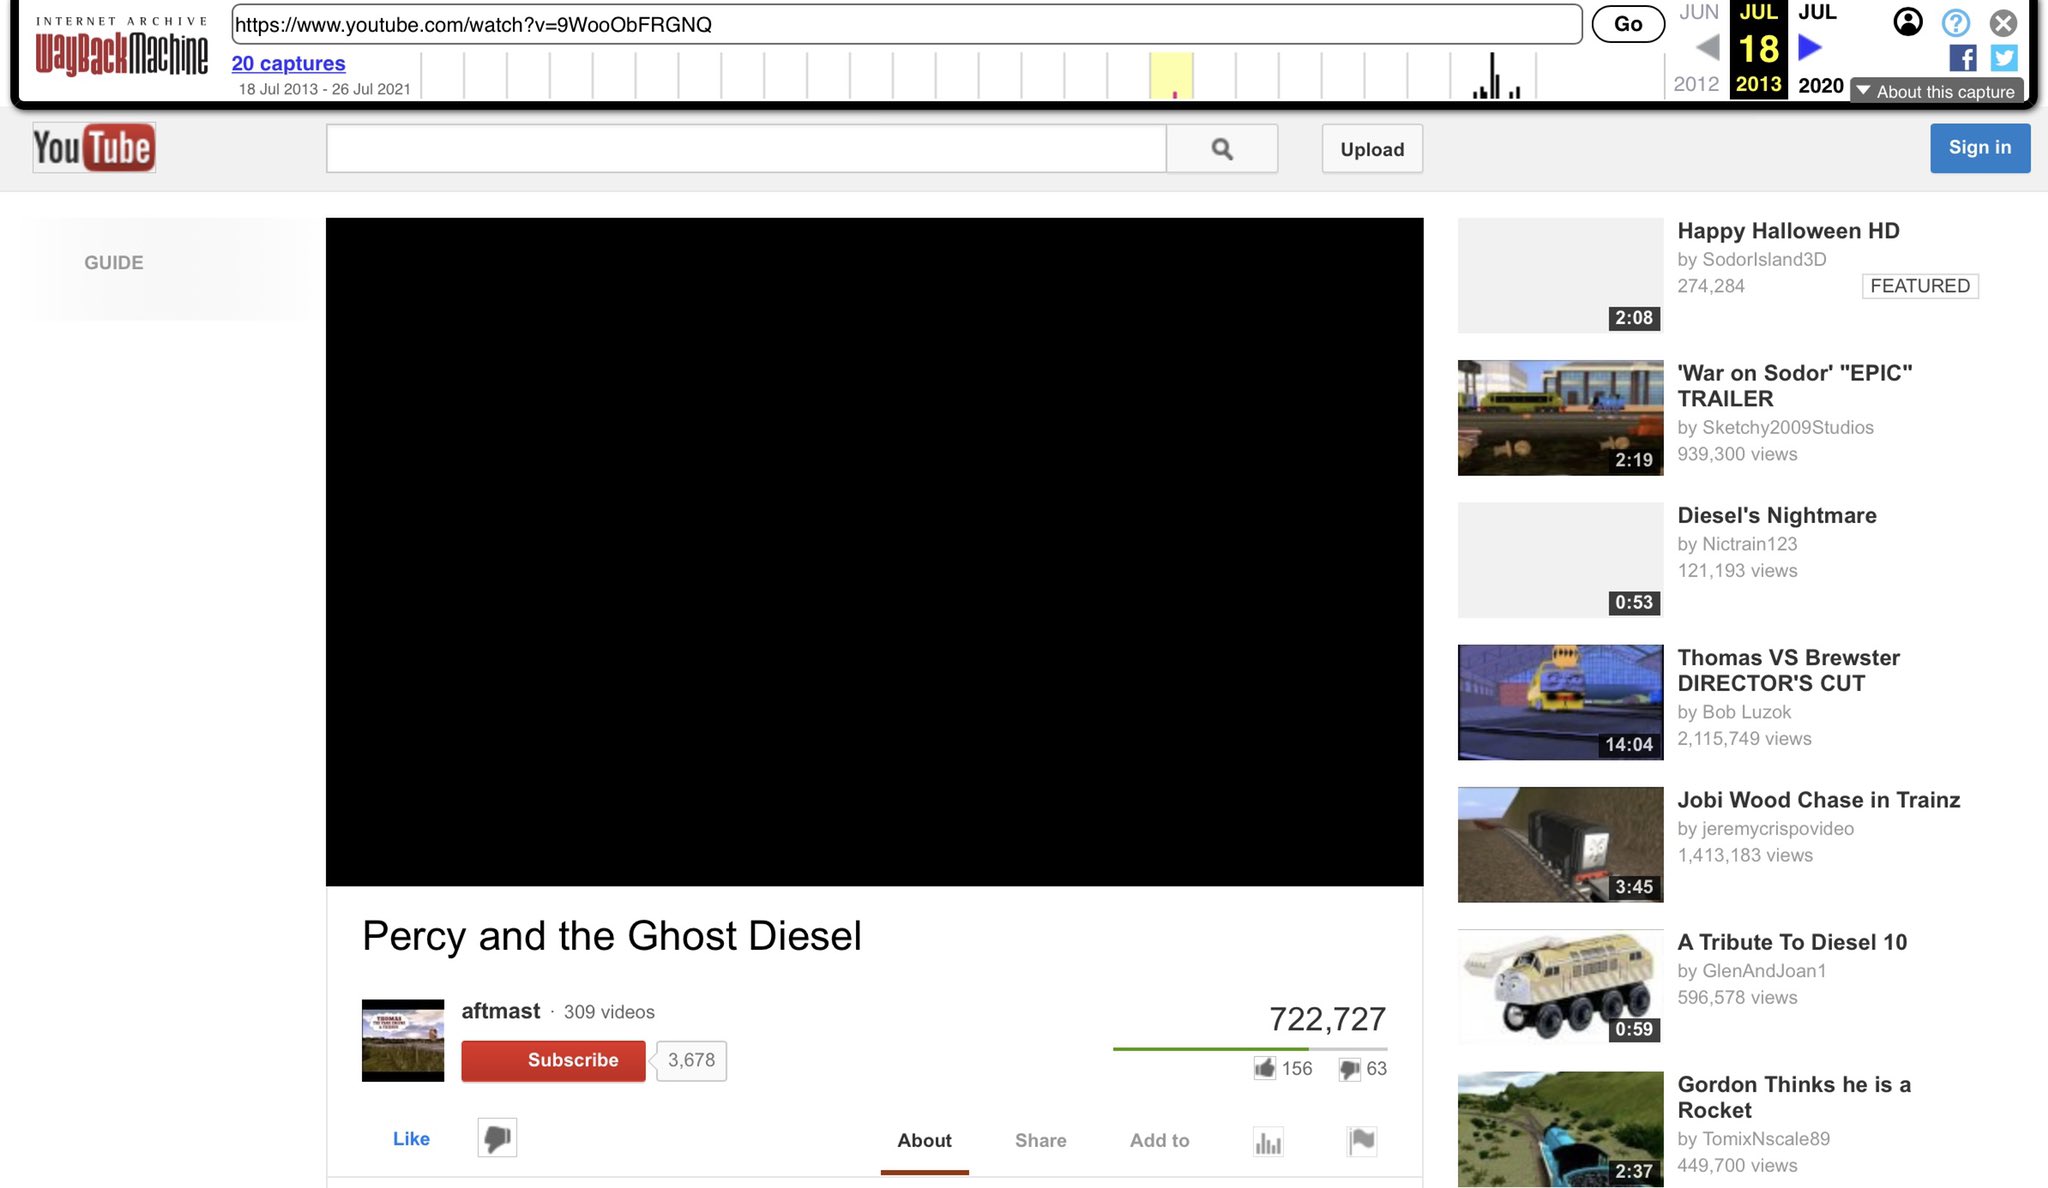This screenshot has width=2048, height=1188.
Task: Flag the video with the report icon
Action: coord(1361,1140)
